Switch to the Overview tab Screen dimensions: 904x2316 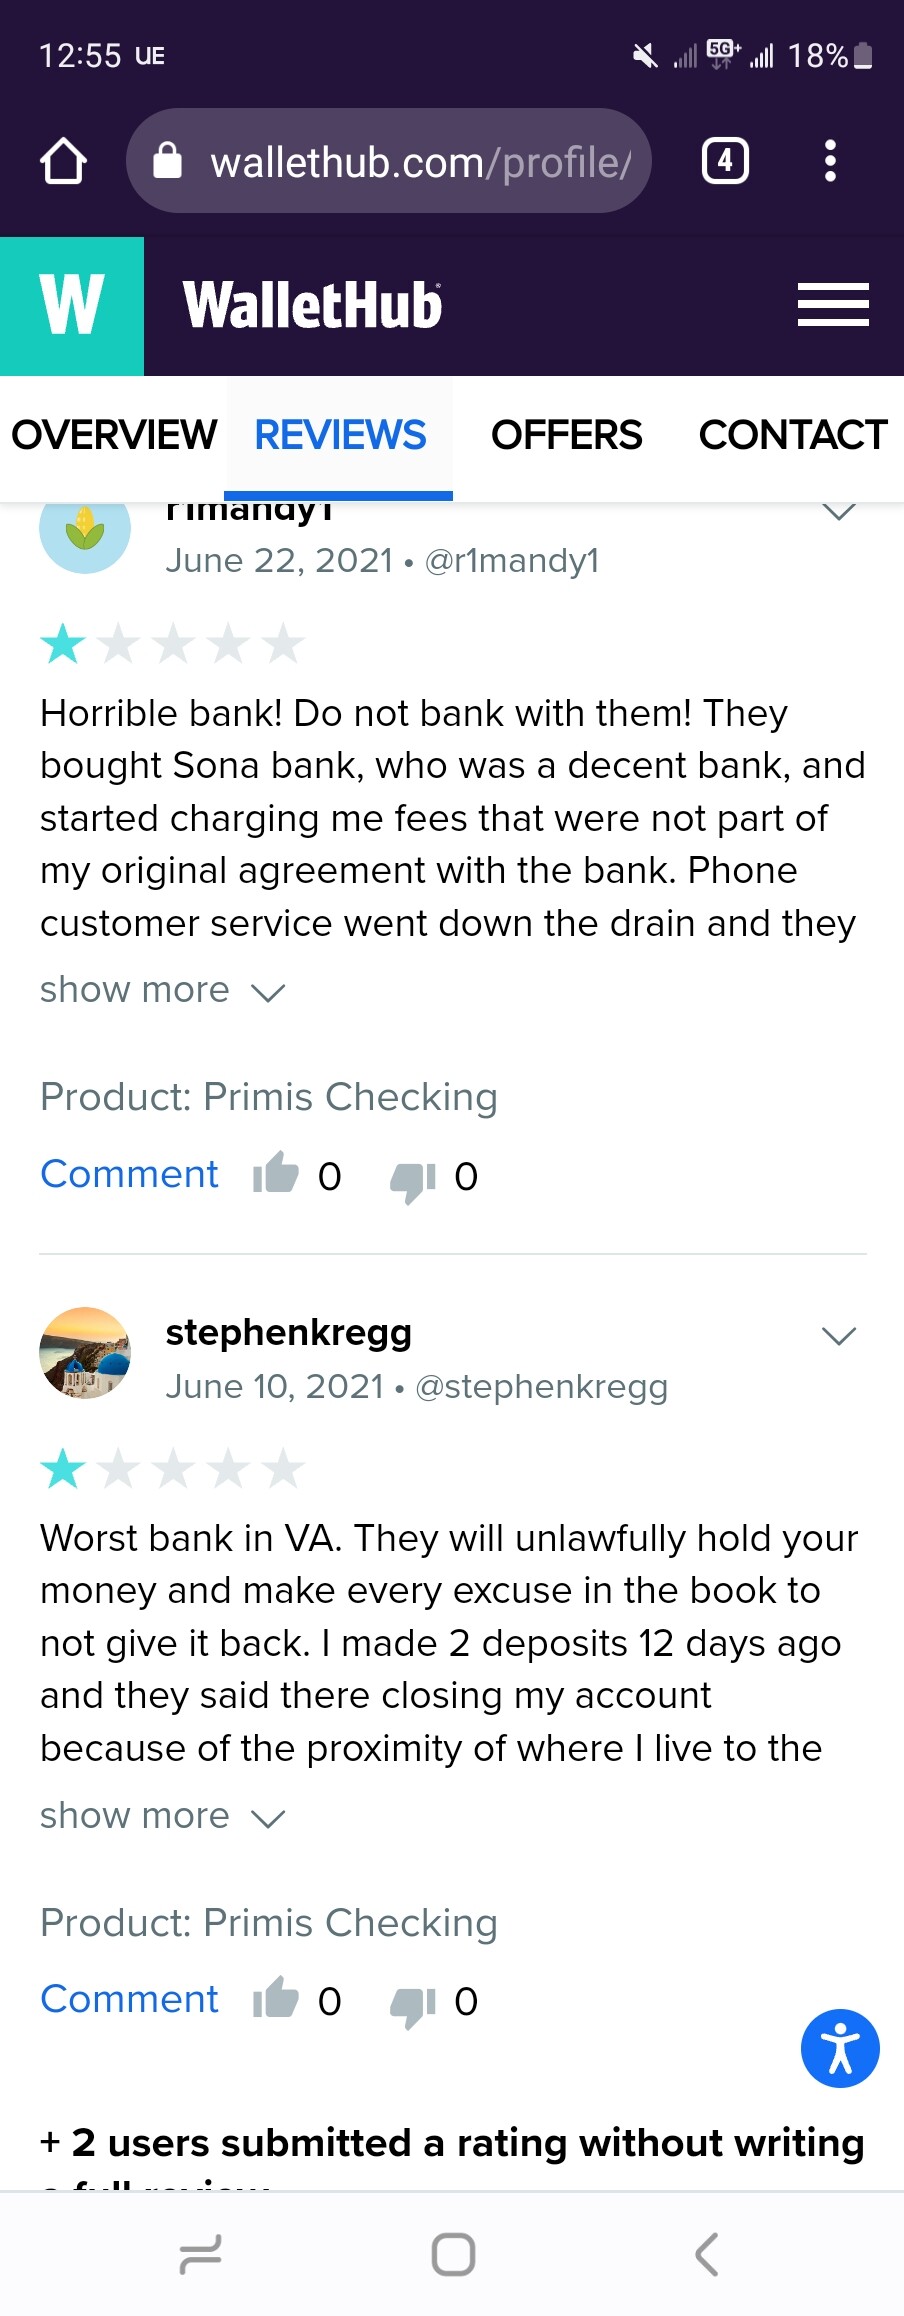click(x=114, y=435)
